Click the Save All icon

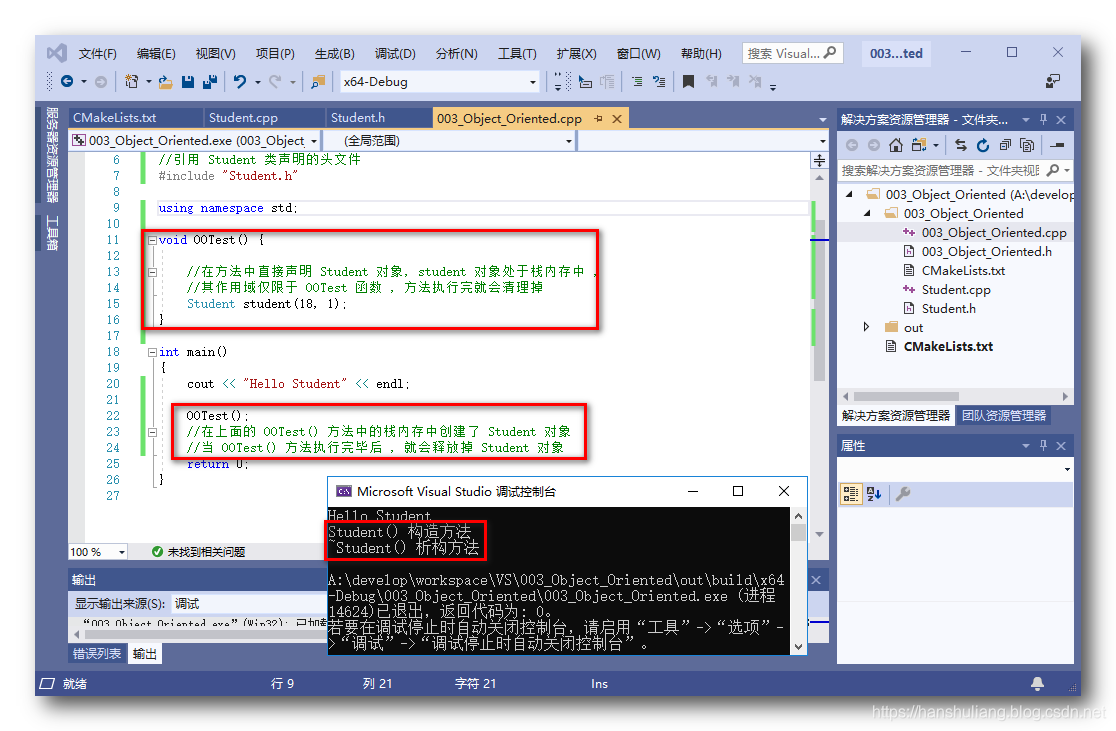(x=210, y=82)
